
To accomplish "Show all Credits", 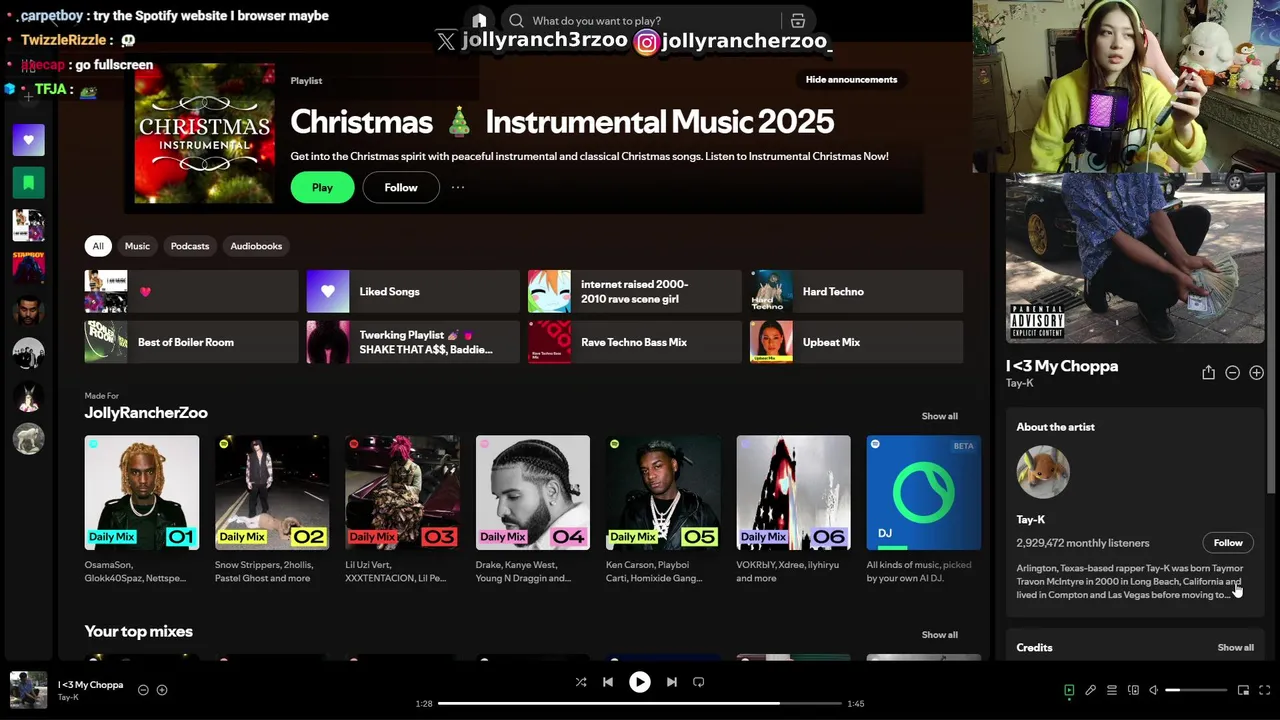I will [1235, 648].
